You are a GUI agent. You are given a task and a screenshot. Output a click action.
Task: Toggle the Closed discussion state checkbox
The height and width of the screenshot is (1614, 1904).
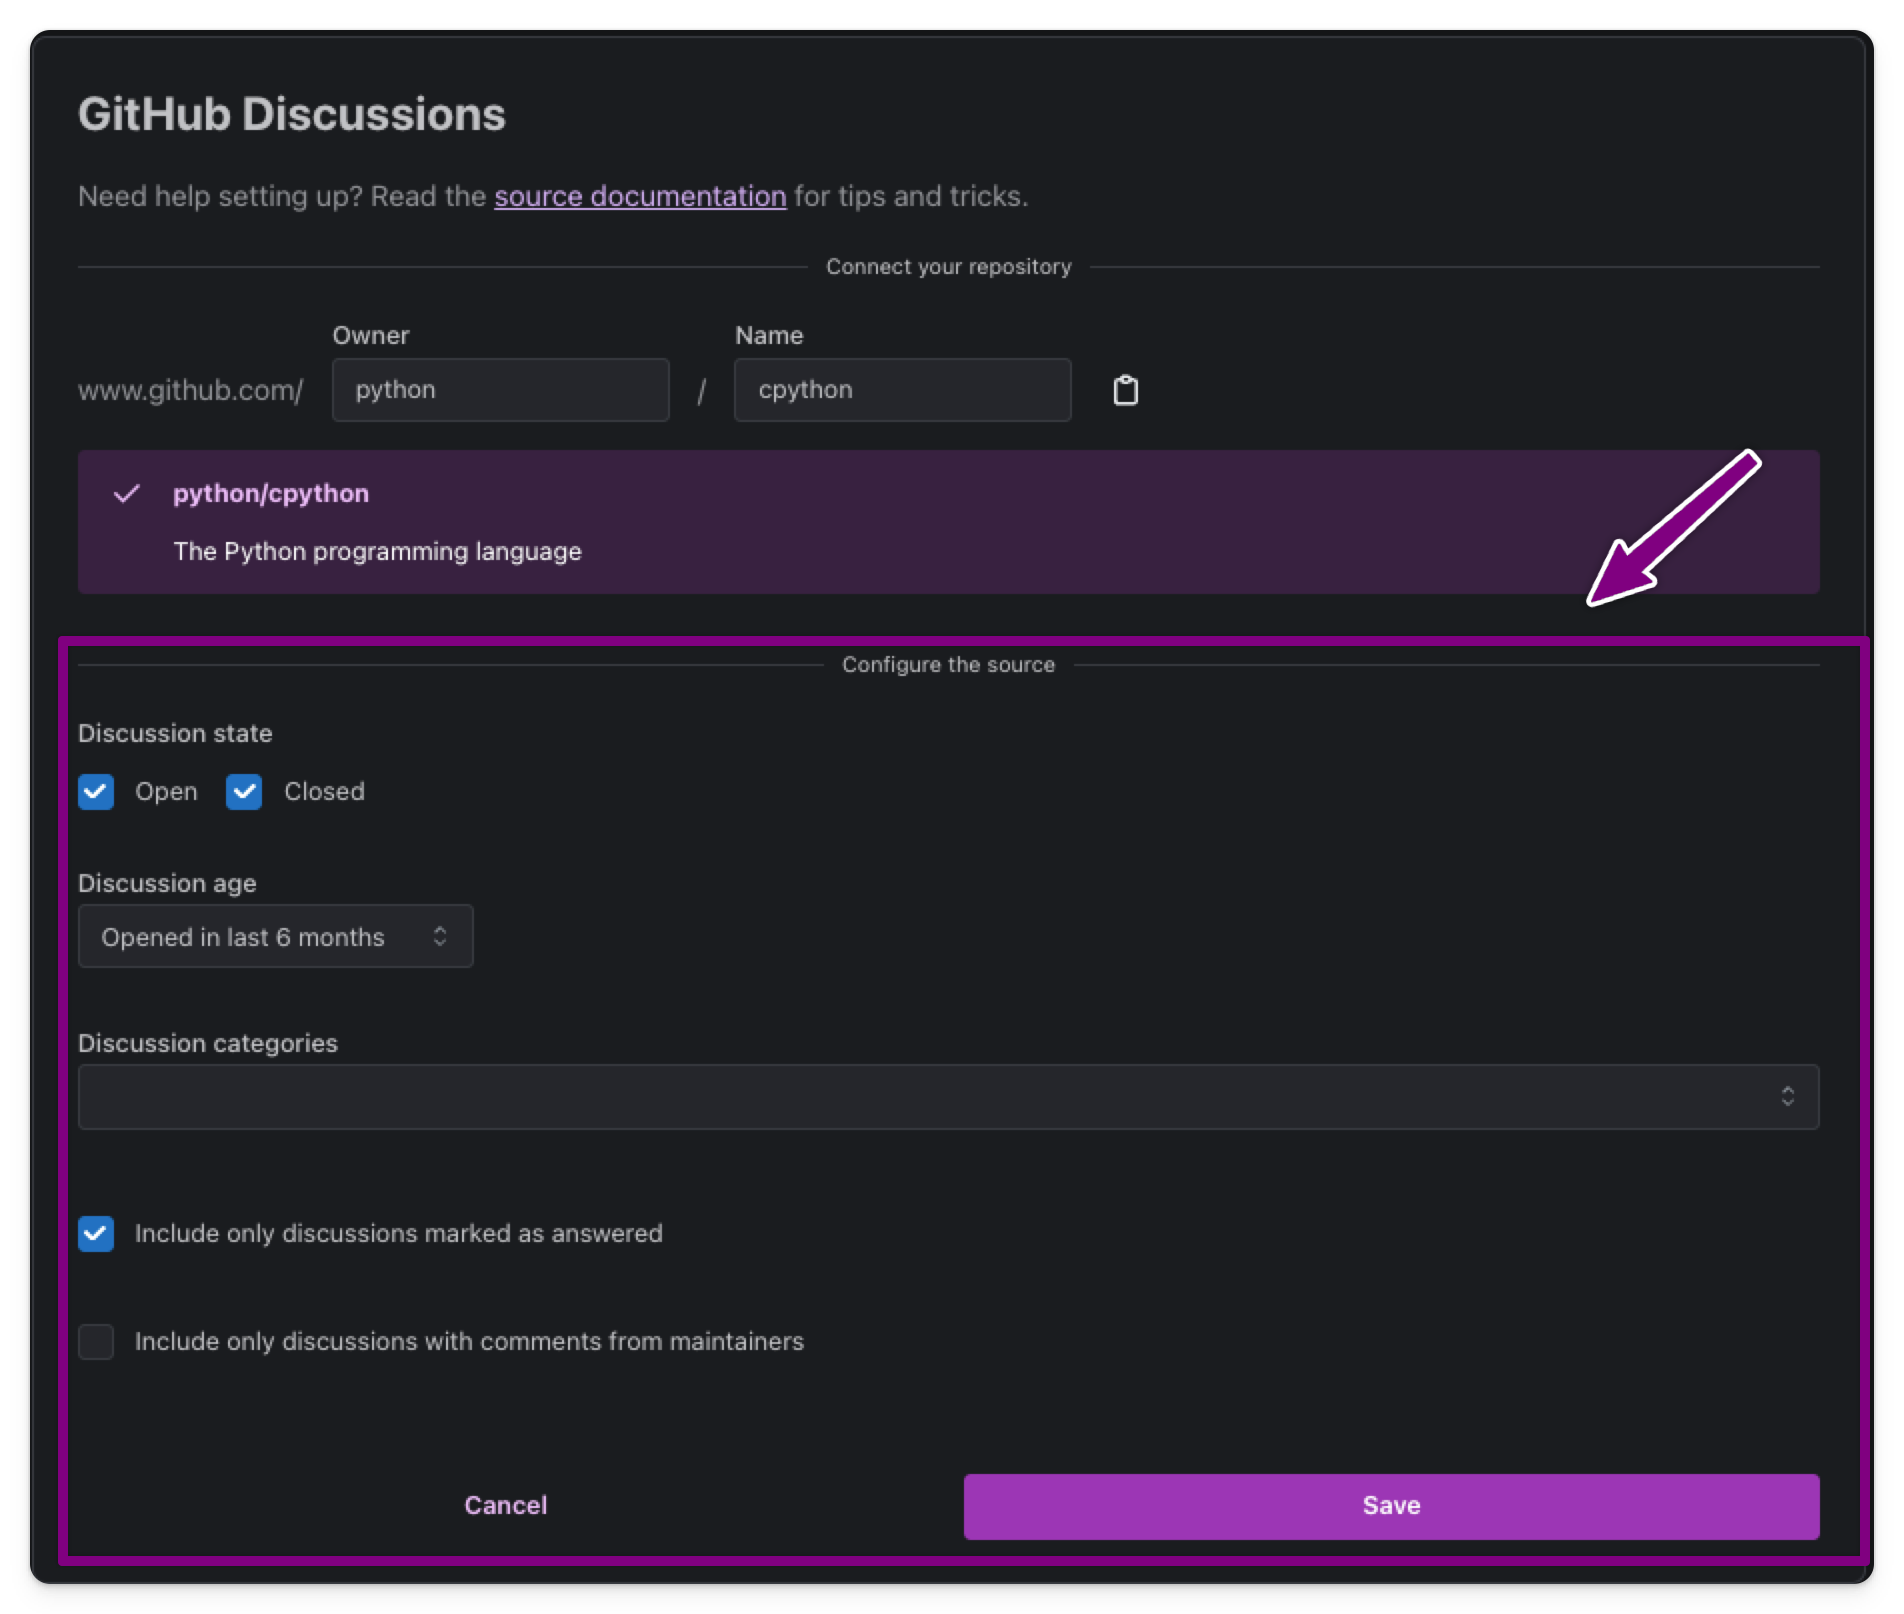tap(244, 792)
